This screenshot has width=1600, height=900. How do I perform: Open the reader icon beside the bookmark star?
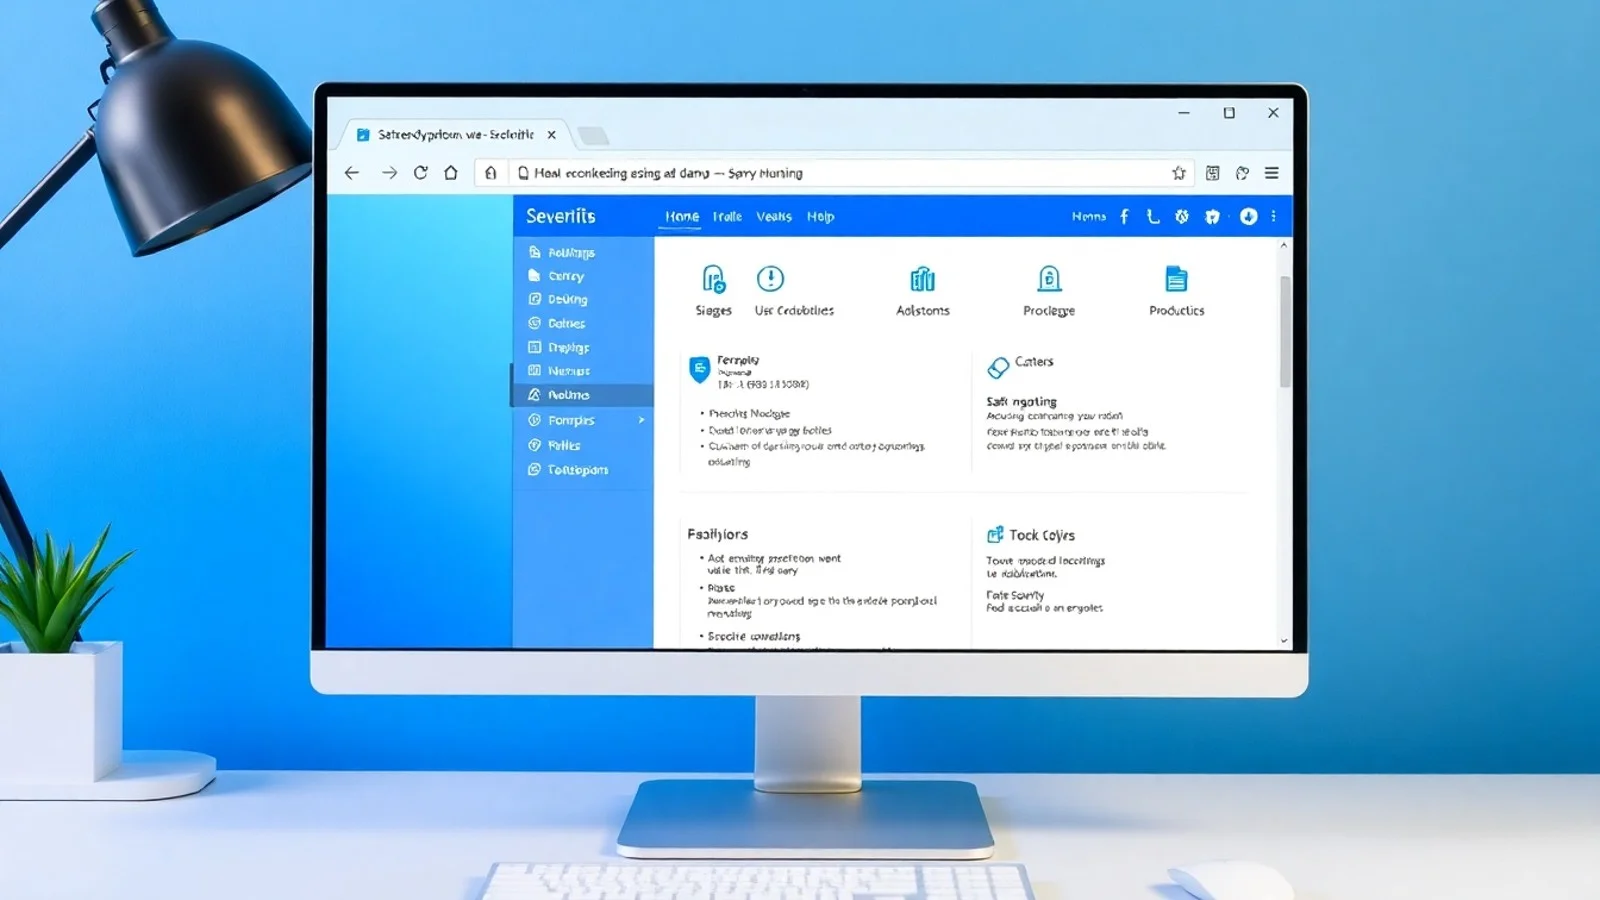(1212, 173)
